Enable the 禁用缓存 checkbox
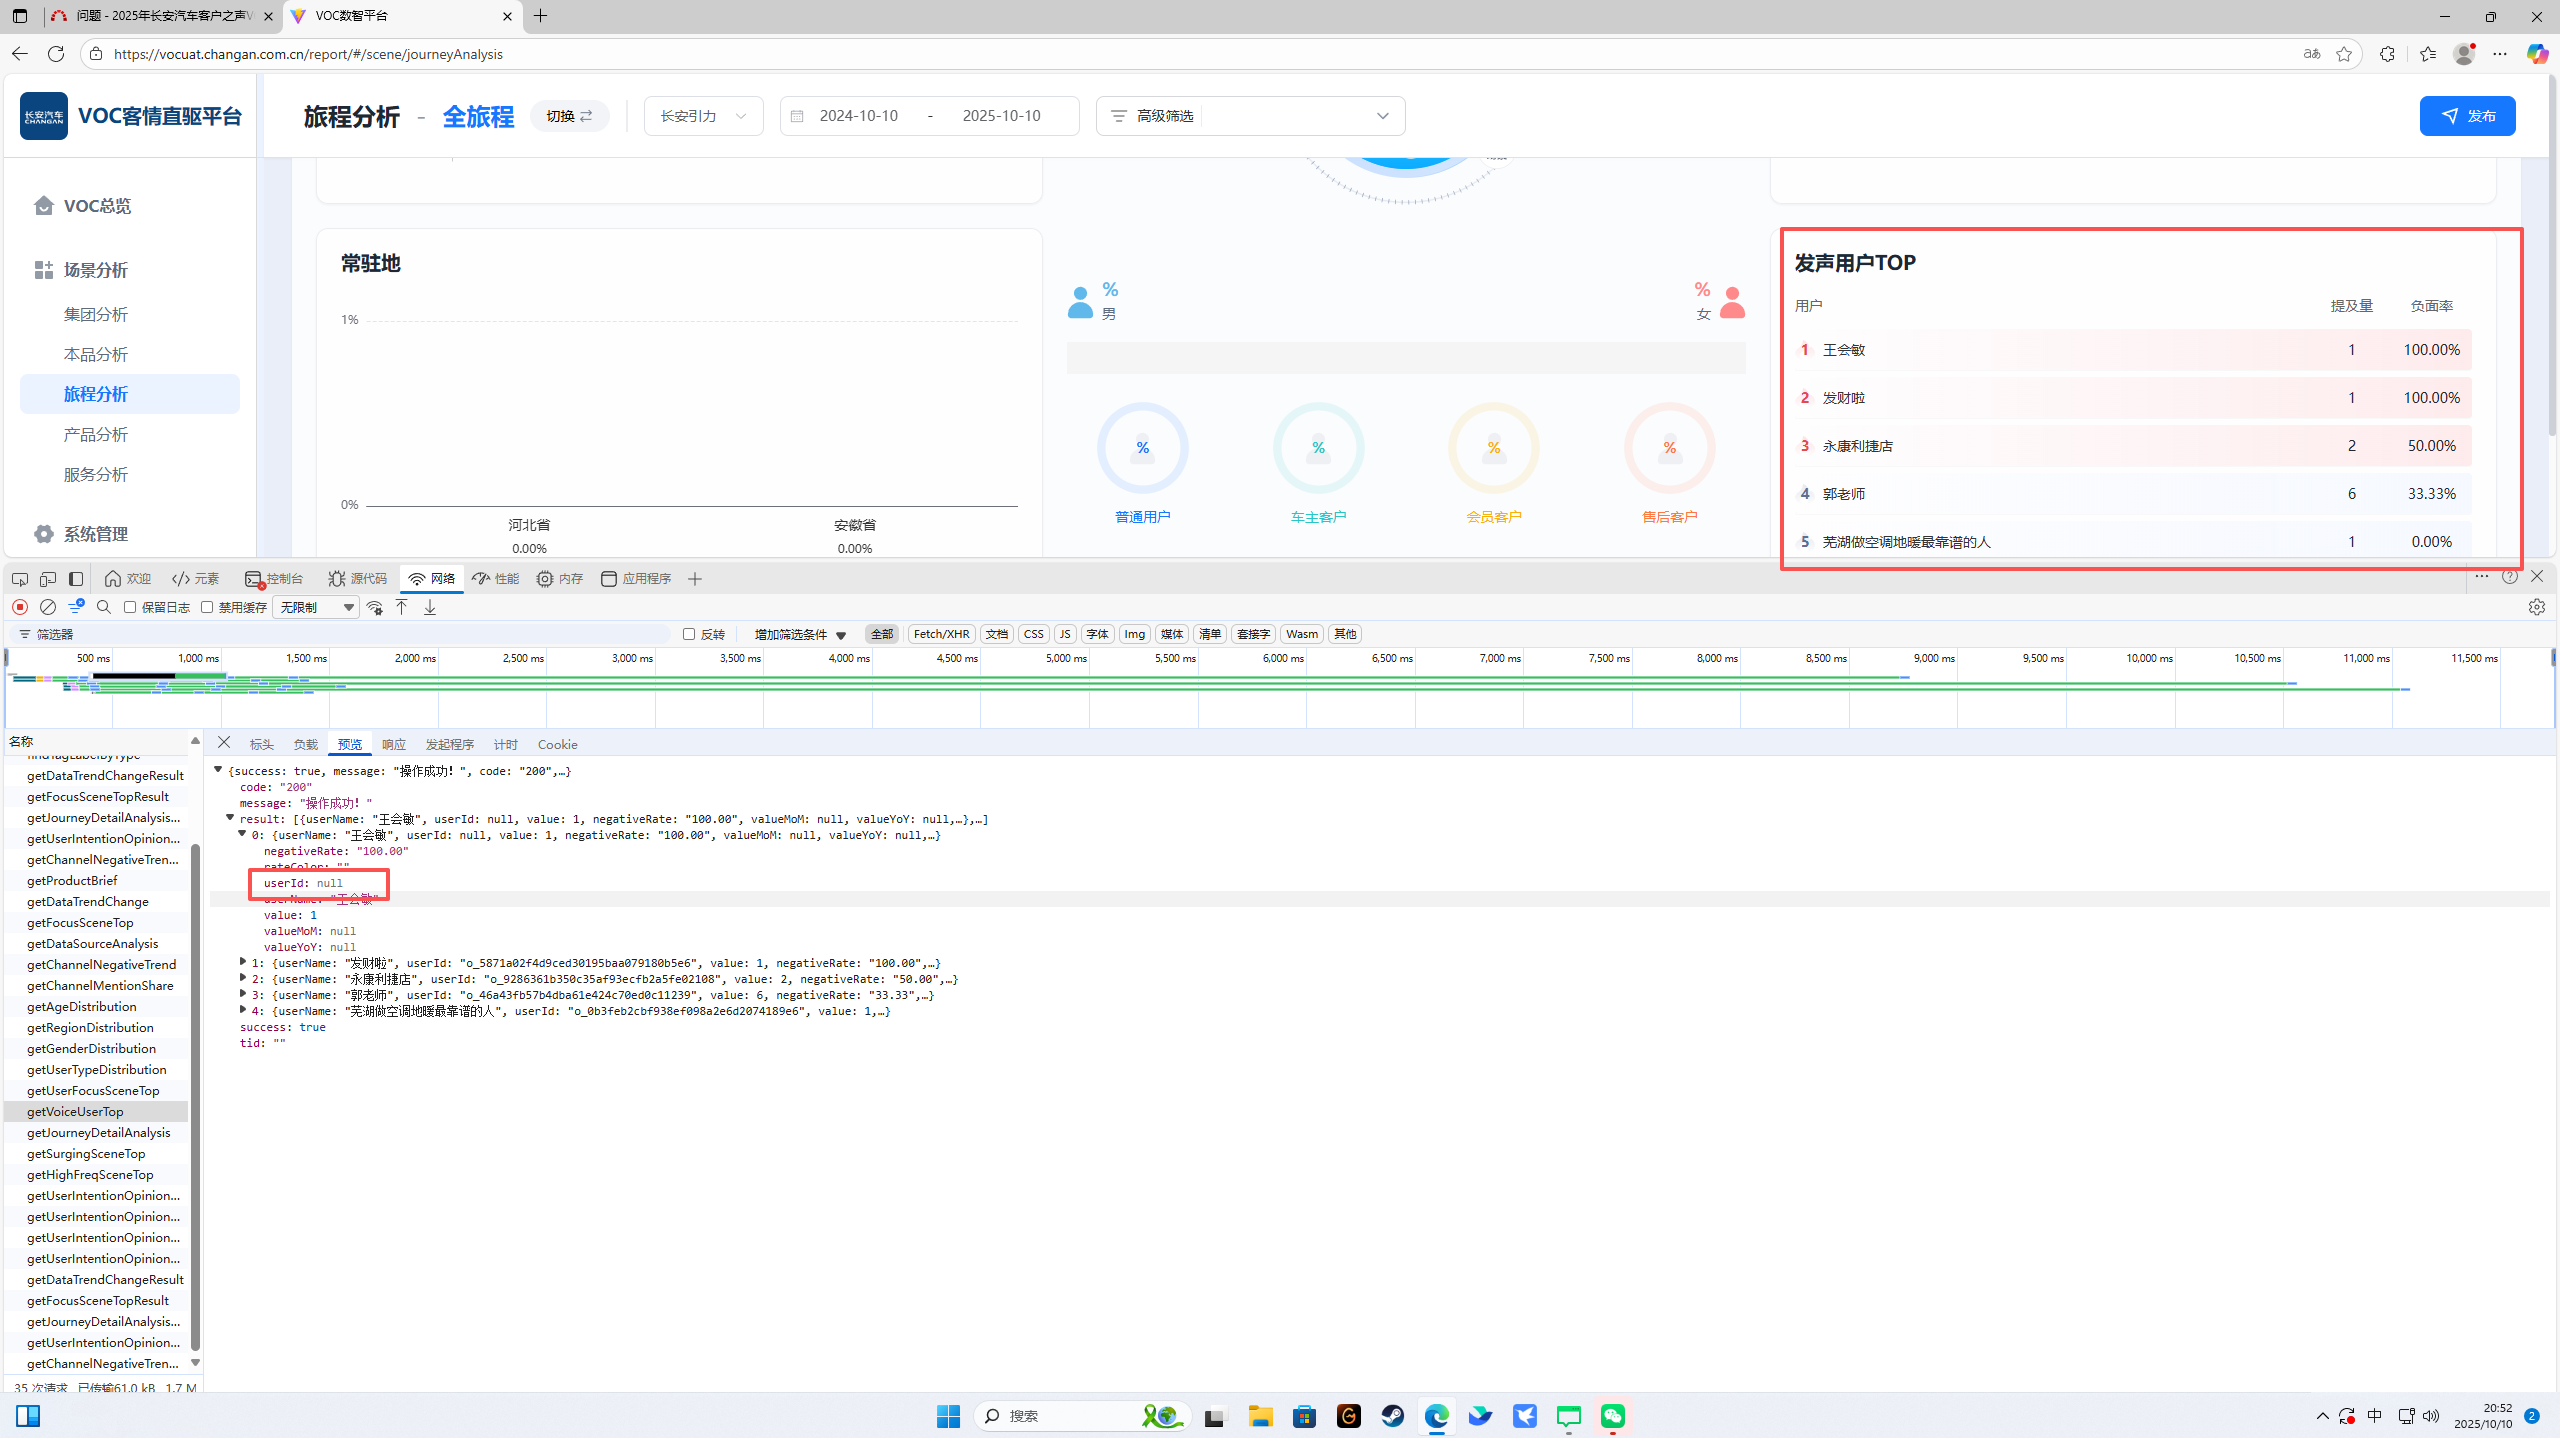This screenshot has width=2560, height=1438. pyautogui.click(x=207, y=607)
